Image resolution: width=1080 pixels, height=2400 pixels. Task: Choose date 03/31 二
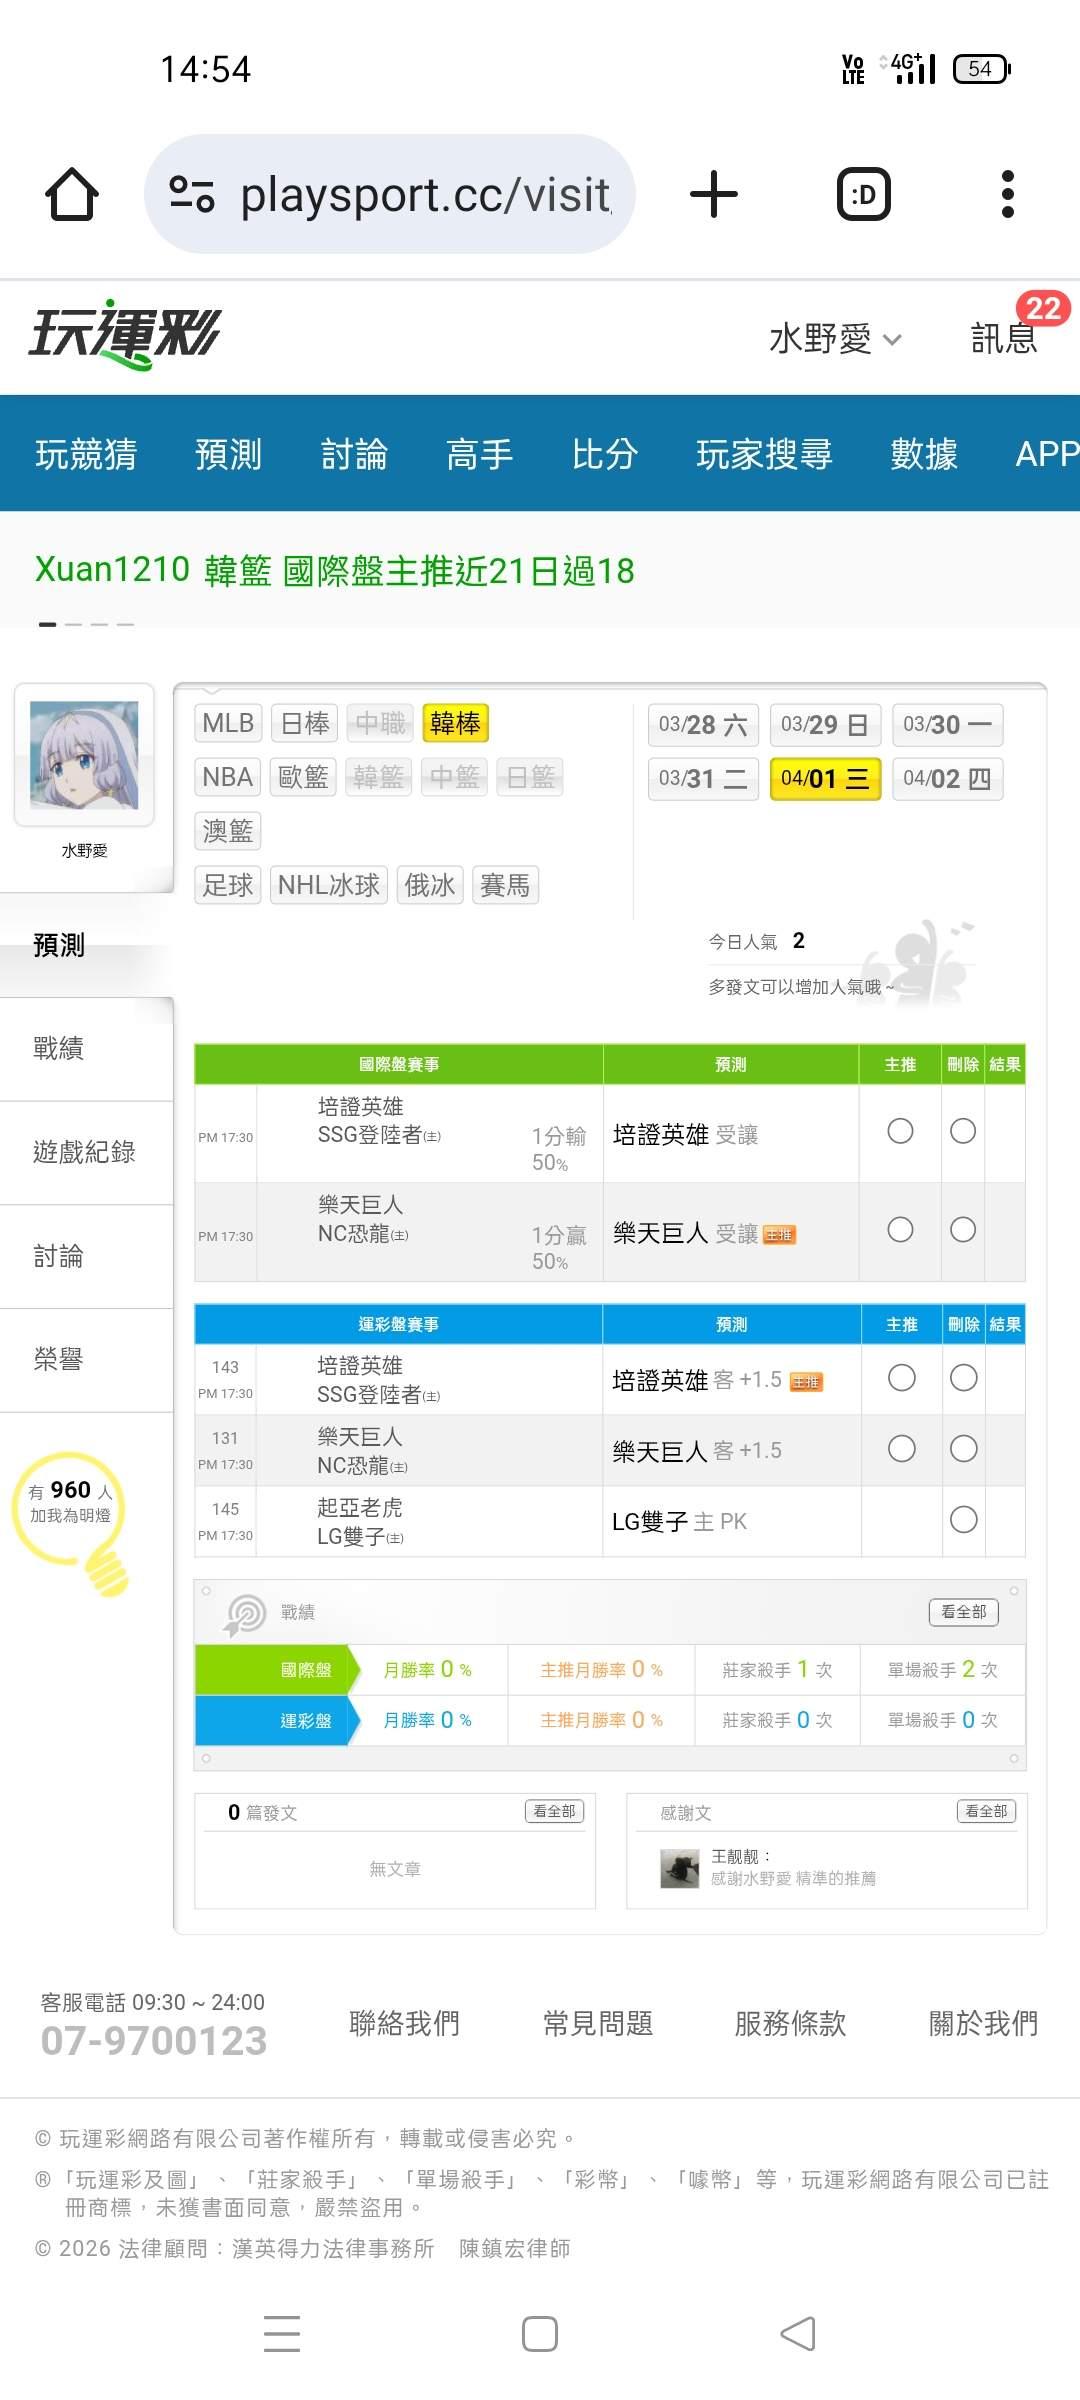(x=703, y=779)
